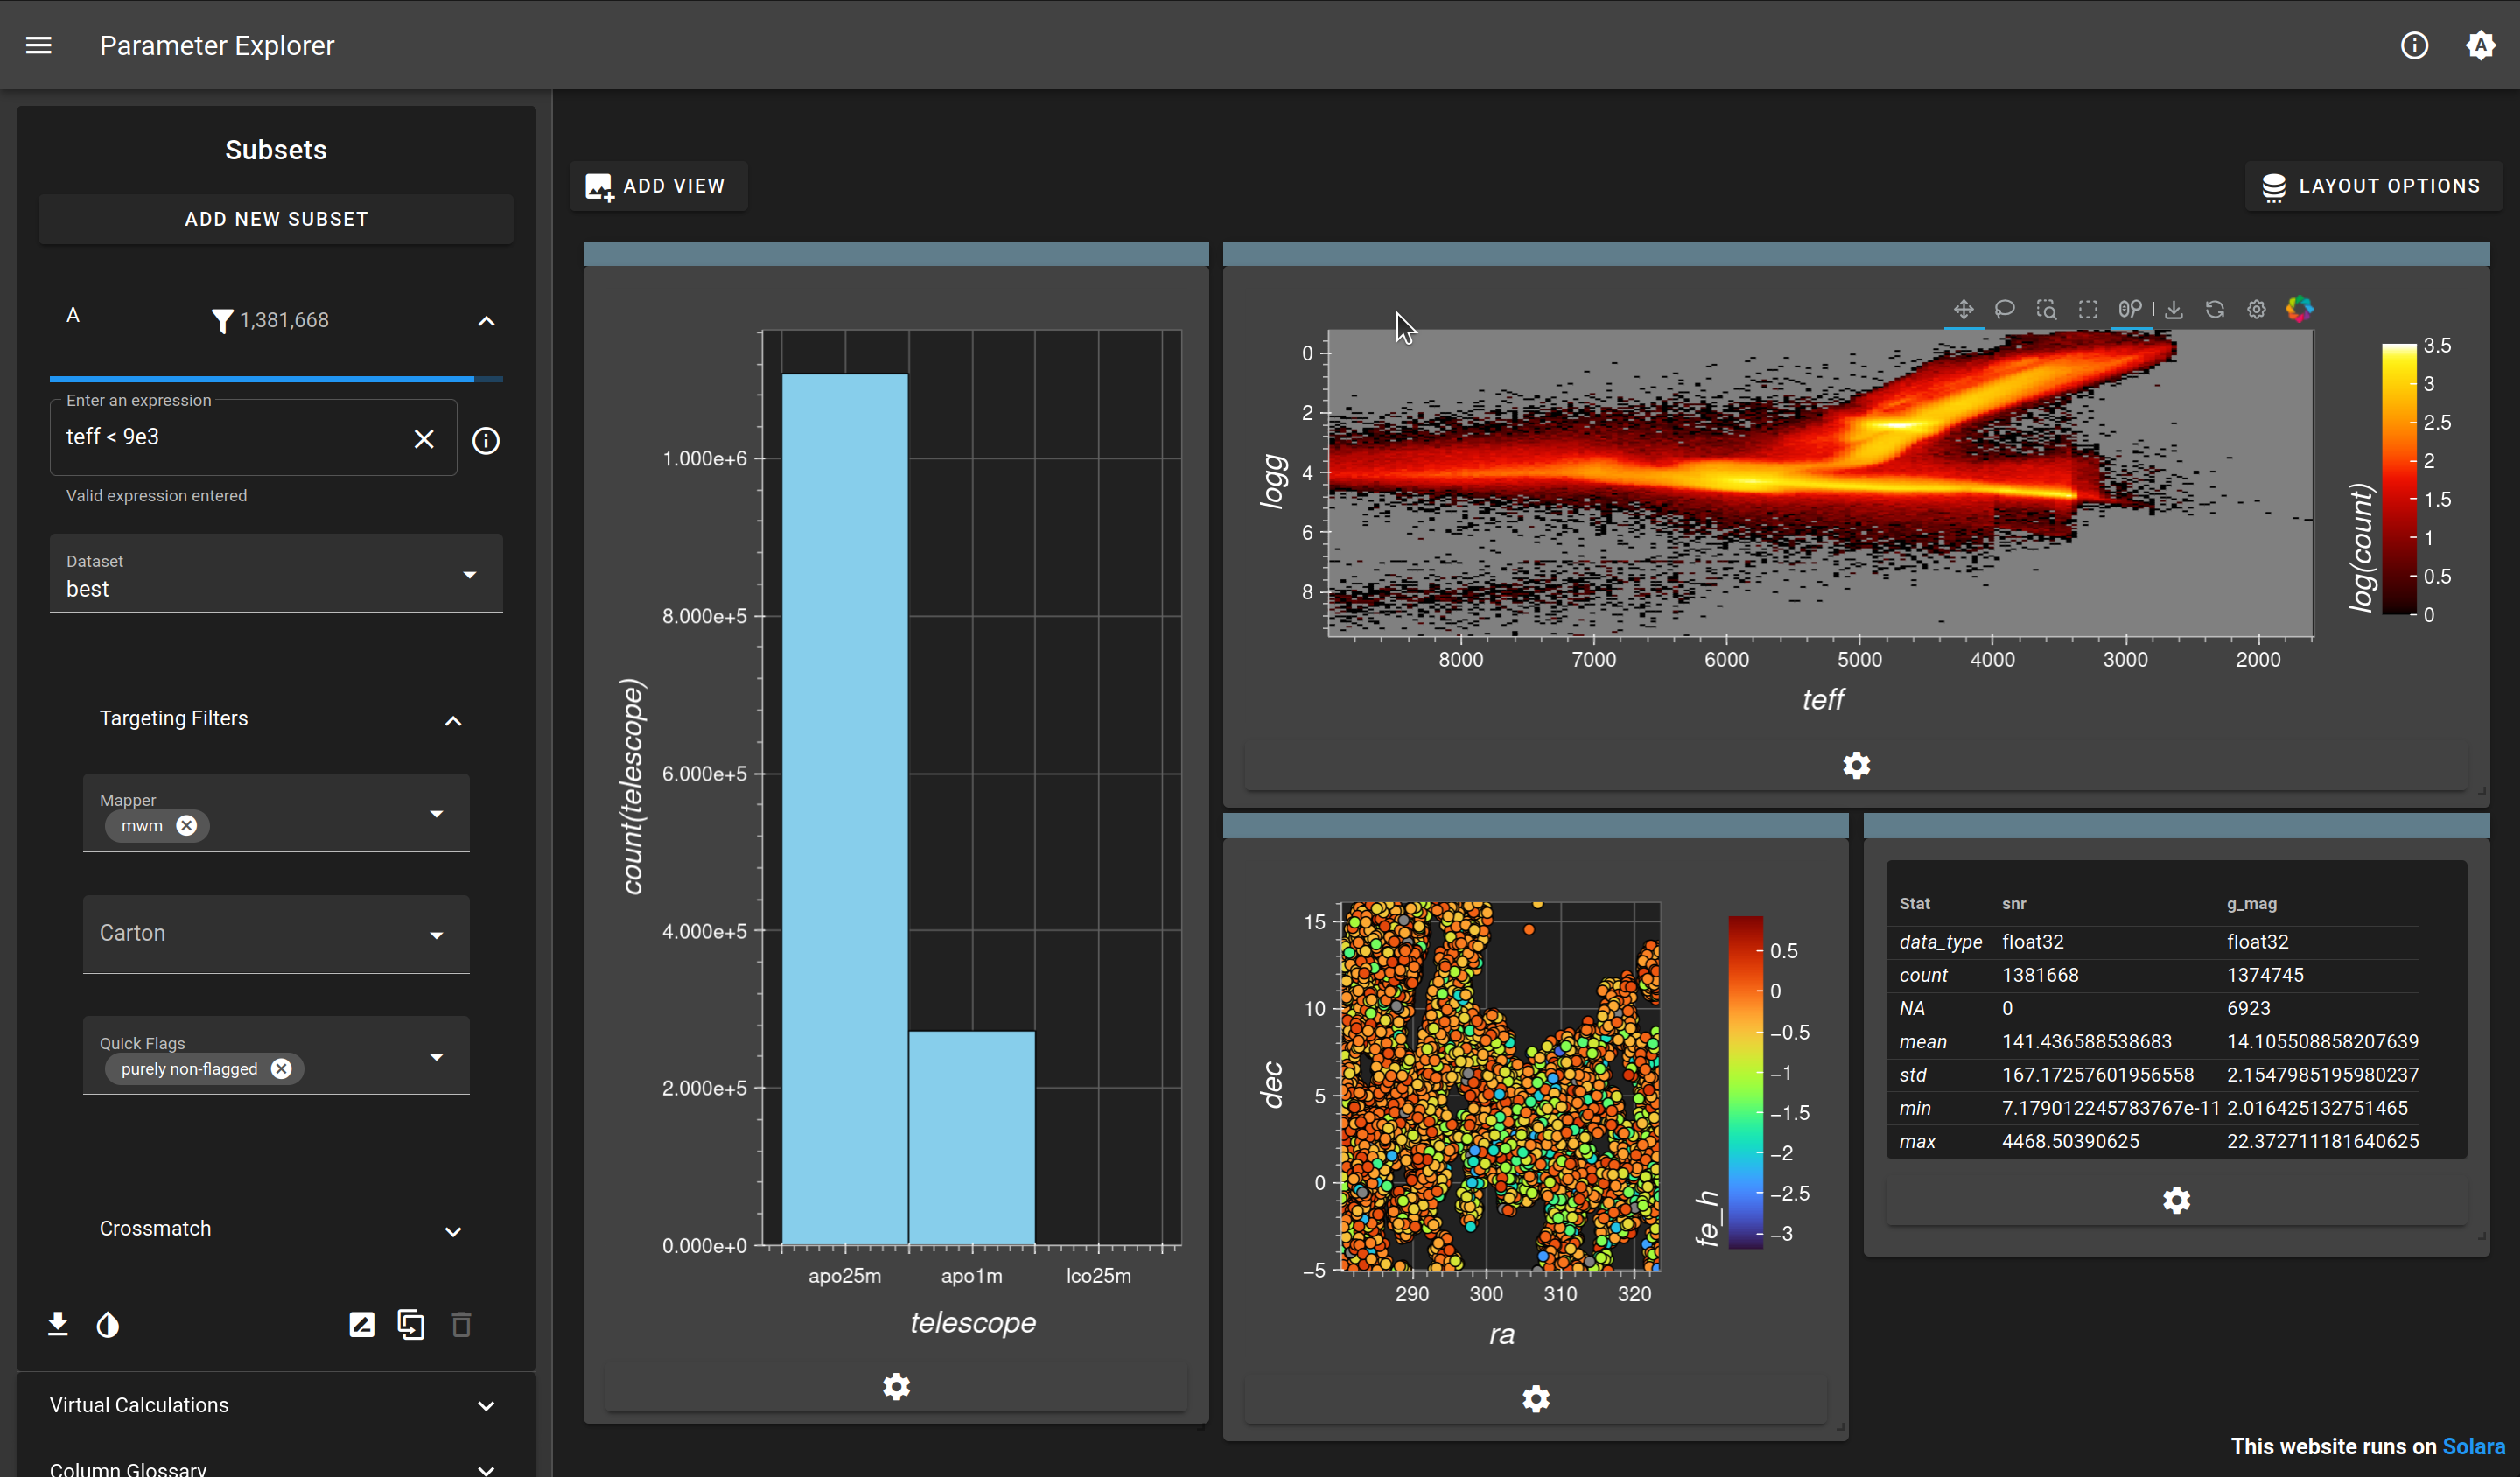Image resolution: width=2520 pixels, height=1477 pixels.
Task: Remove the 'purely non-flagged' chip
Action: coord(281,1069)
